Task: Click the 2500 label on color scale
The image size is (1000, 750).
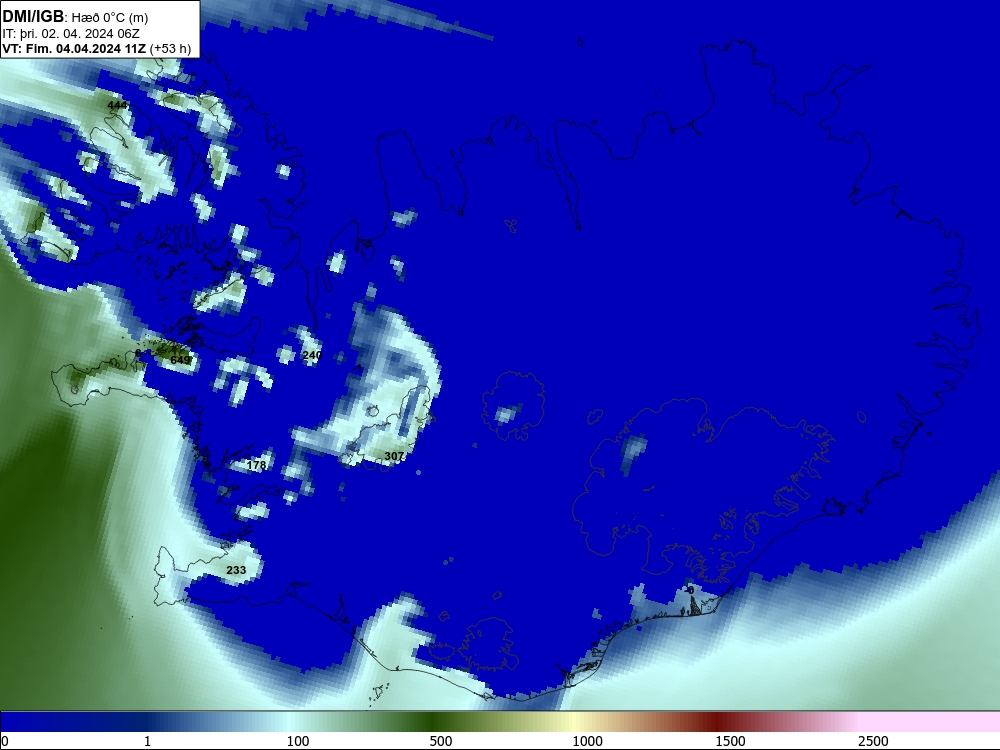Action: tap(874, 741)
